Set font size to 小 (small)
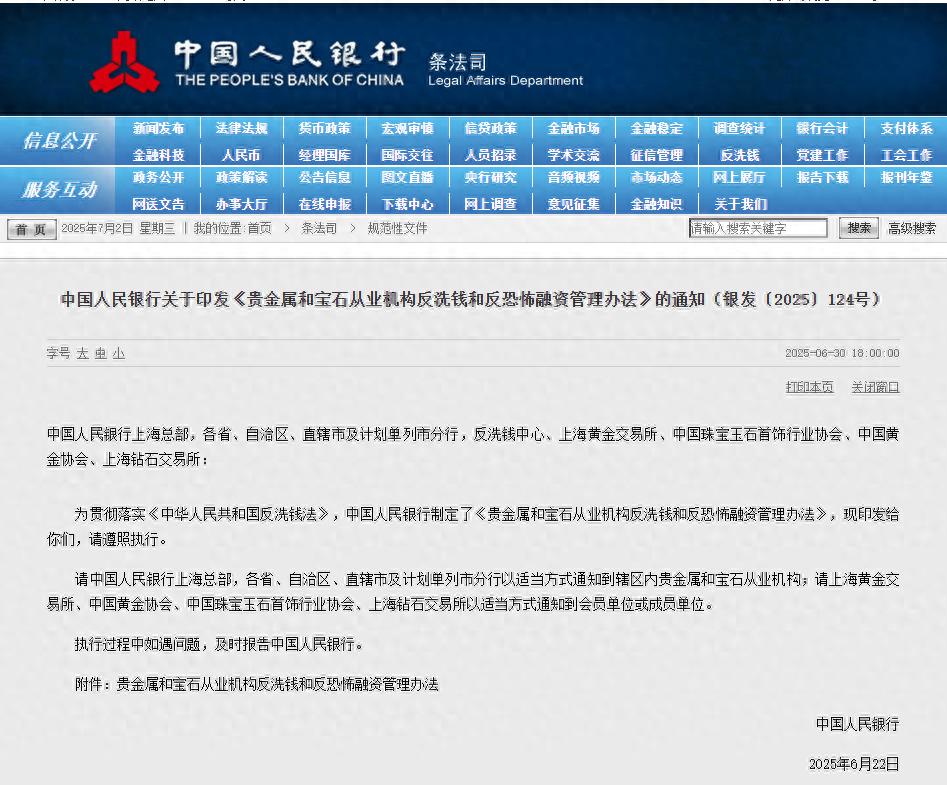 [x=119, y=353]
